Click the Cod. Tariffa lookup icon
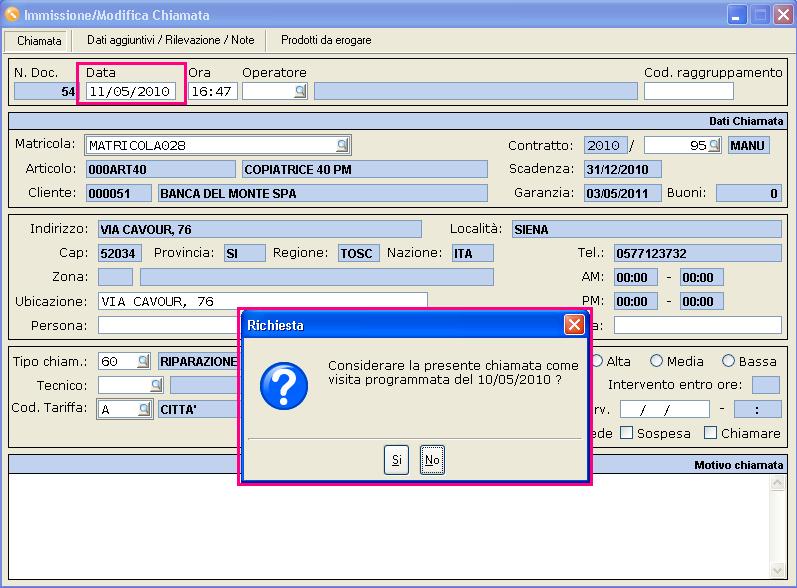Screen dimensions: 797x588 click(142, 409)
